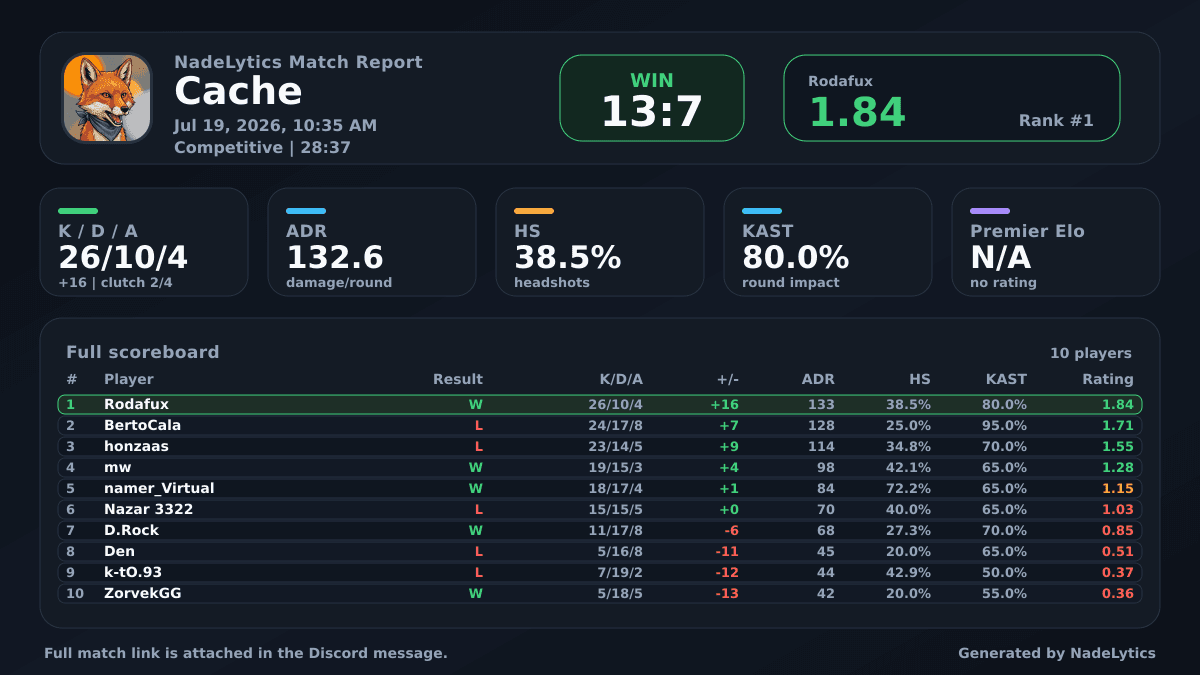Select player namer_Virtual in scoreboard
Viewport: 1200px width, 675px height.
(159, 489)
